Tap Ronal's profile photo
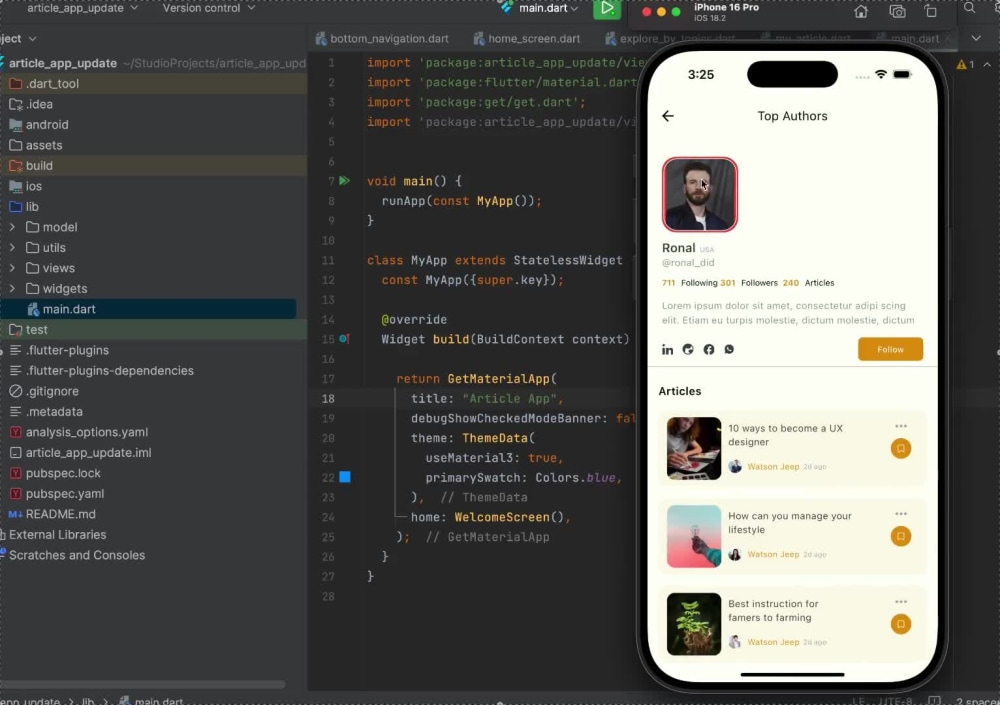Viewport: 1000px width, 705px height. (x=700, y=195)
